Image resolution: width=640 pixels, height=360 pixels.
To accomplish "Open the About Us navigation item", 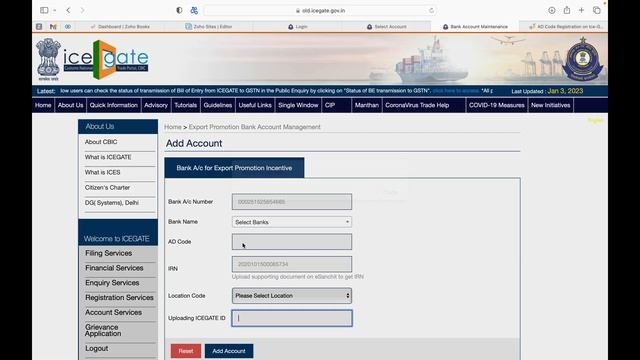I will coord(70,105).
